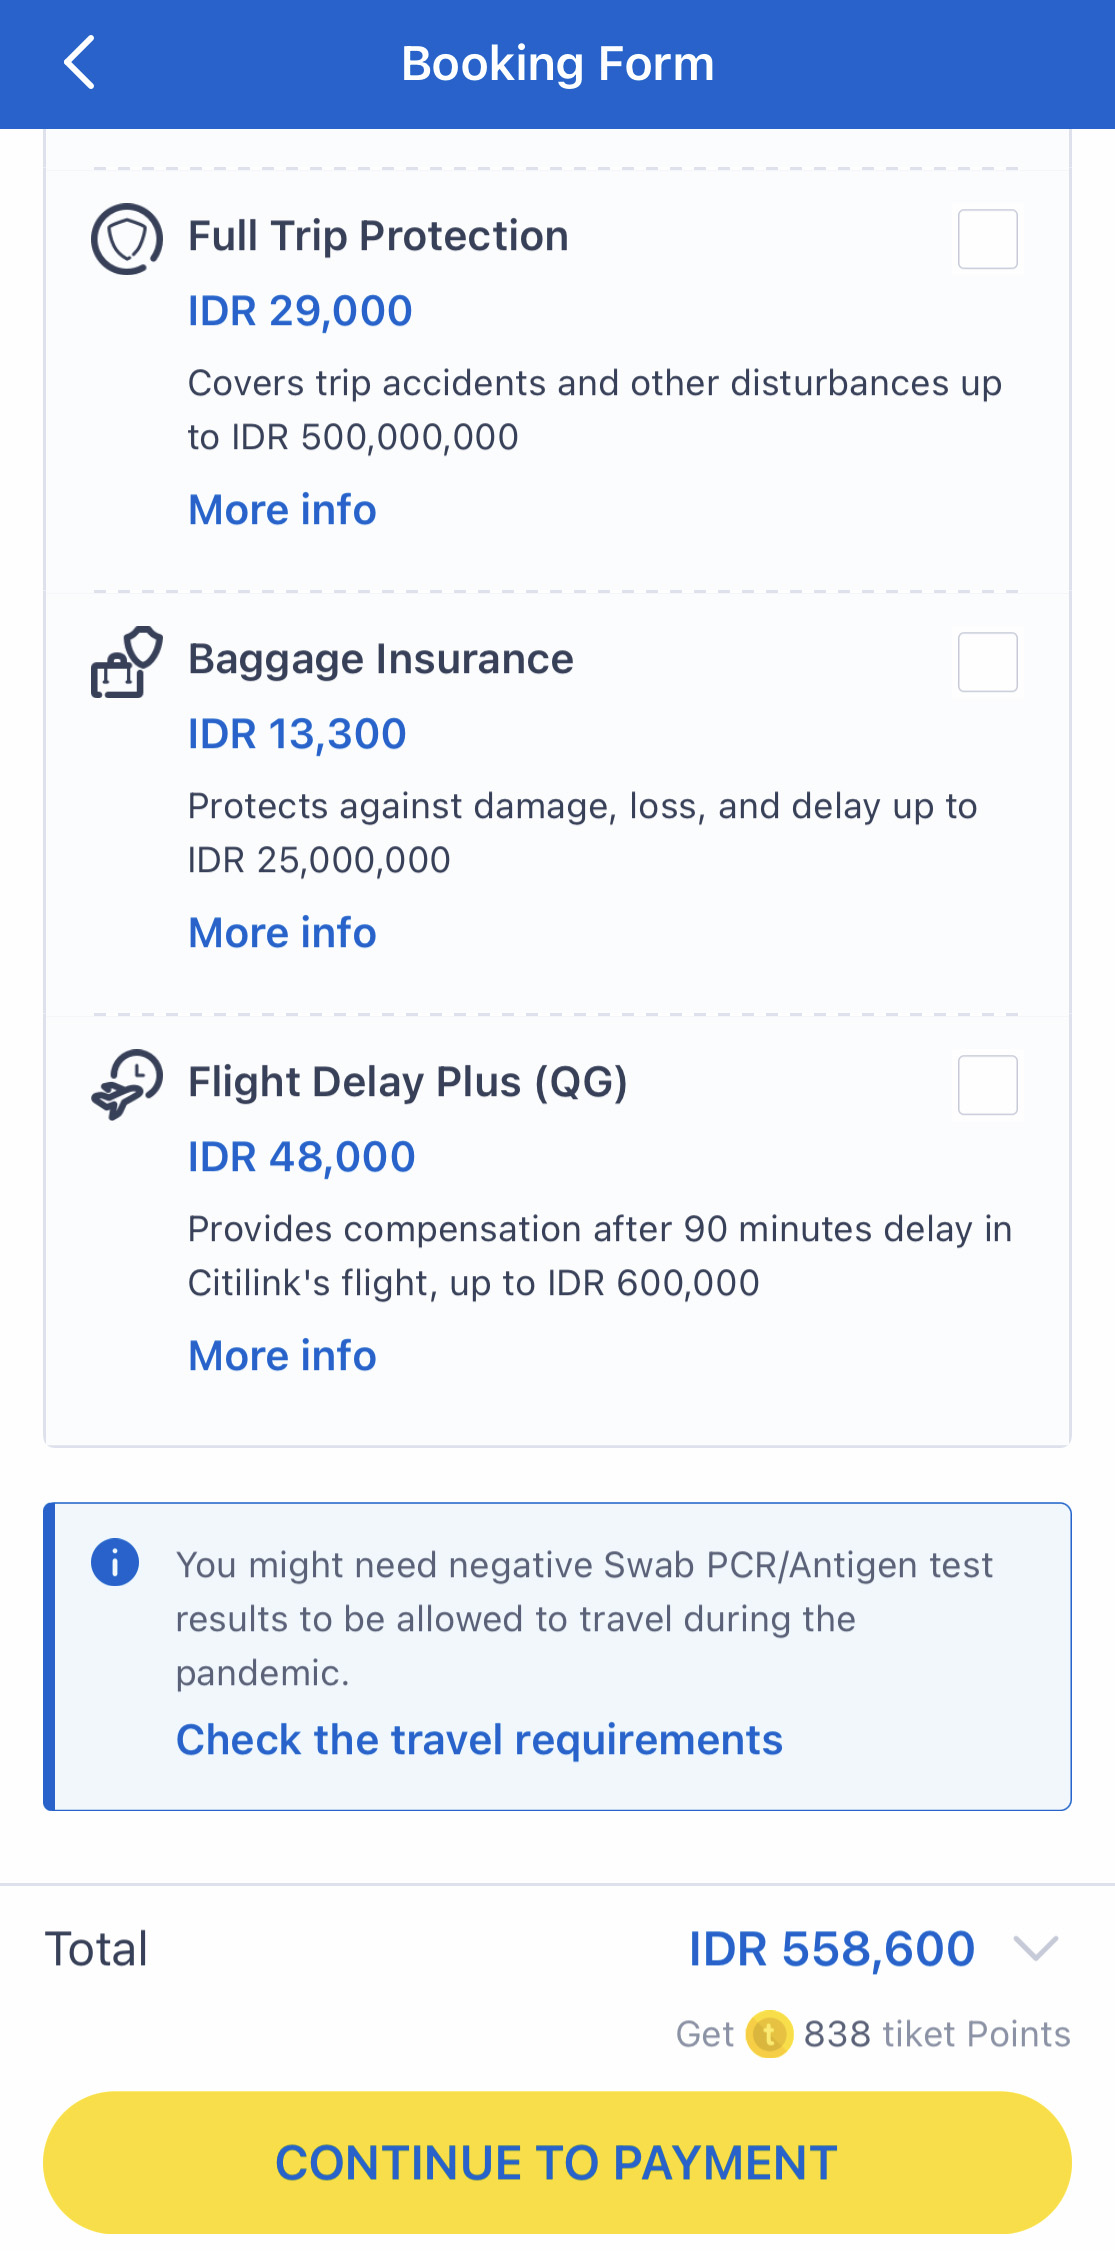Open More info for Full Trip Protection
1115x2251 pixels.
pos(282,510)
